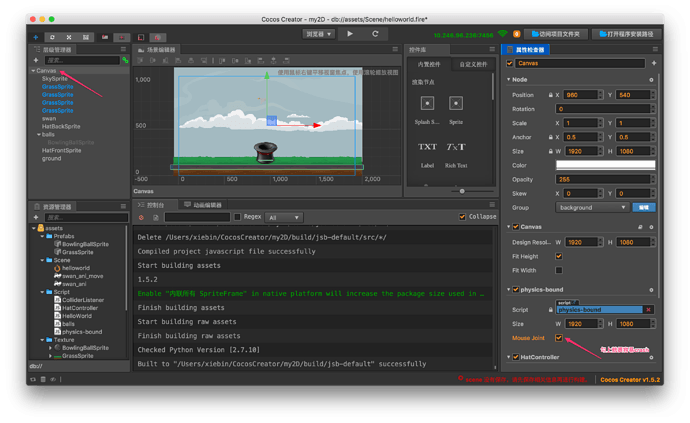
Task: Open the scene editor panel menu icon
Action: (x=395, y=49)
